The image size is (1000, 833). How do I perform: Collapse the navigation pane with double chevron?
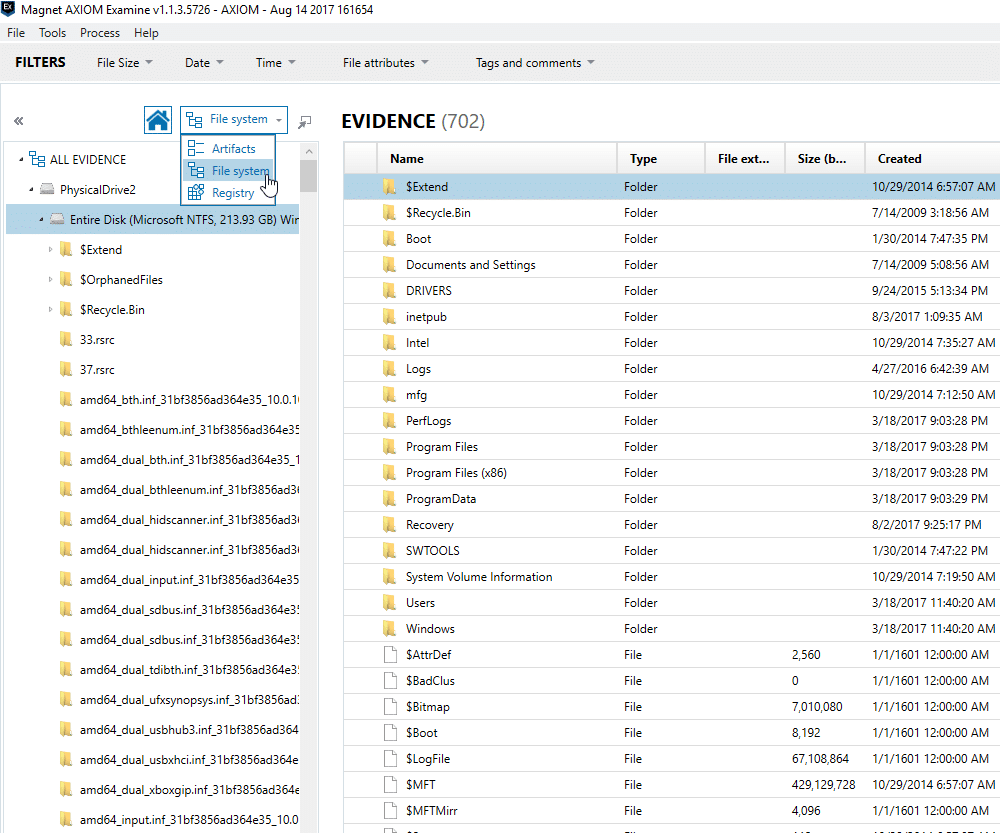point(18,121)
